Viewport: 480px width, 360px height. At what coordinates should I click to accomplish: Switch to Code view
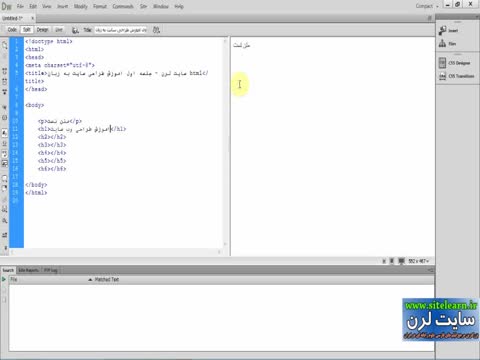pos(12,30)
